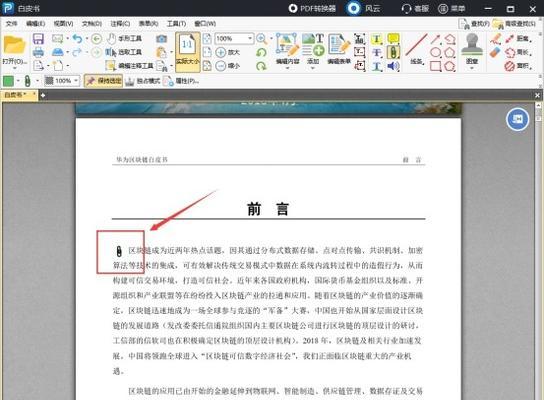Click the edit form tool (编辑表单)
The width and height of the screenshot is (544, 400).
[x=339, y=49]
